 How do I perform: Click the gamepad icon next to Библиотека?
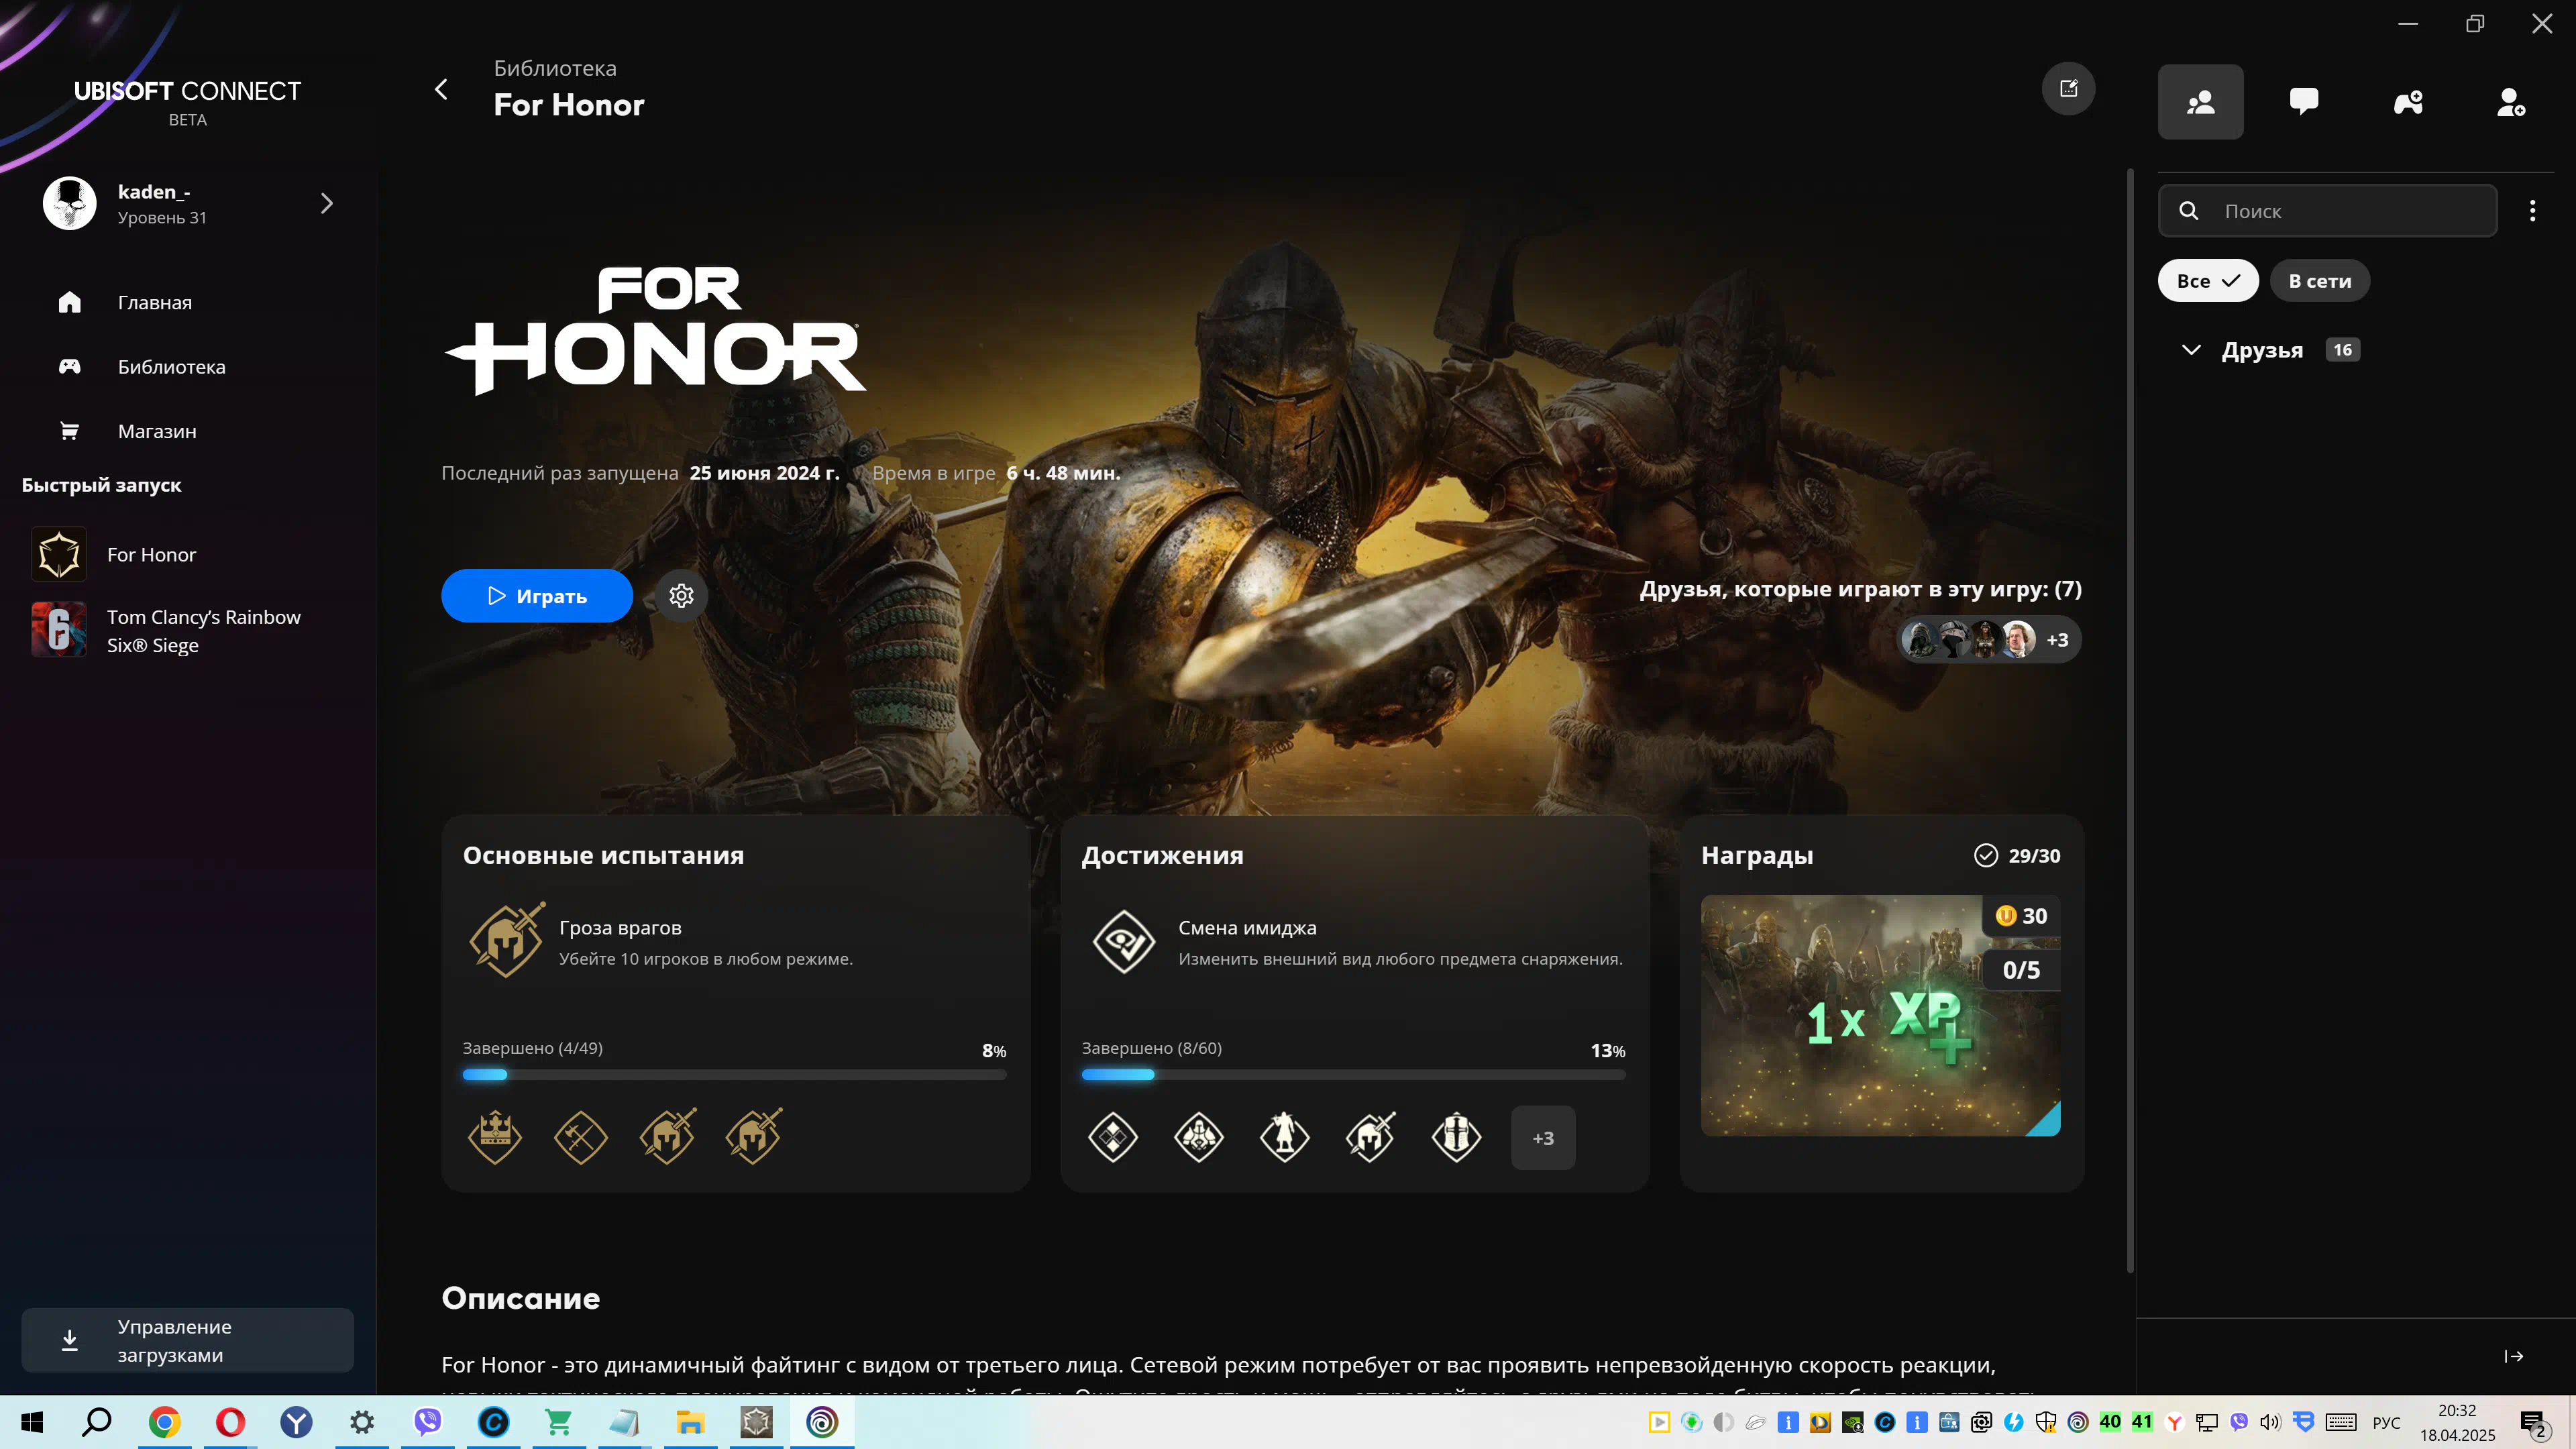69,366
